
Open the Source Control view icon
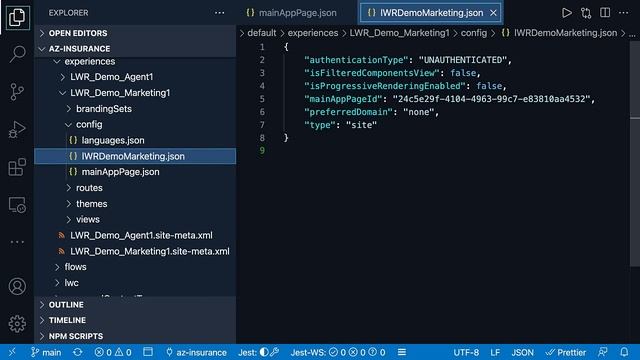tap(17, 91)
